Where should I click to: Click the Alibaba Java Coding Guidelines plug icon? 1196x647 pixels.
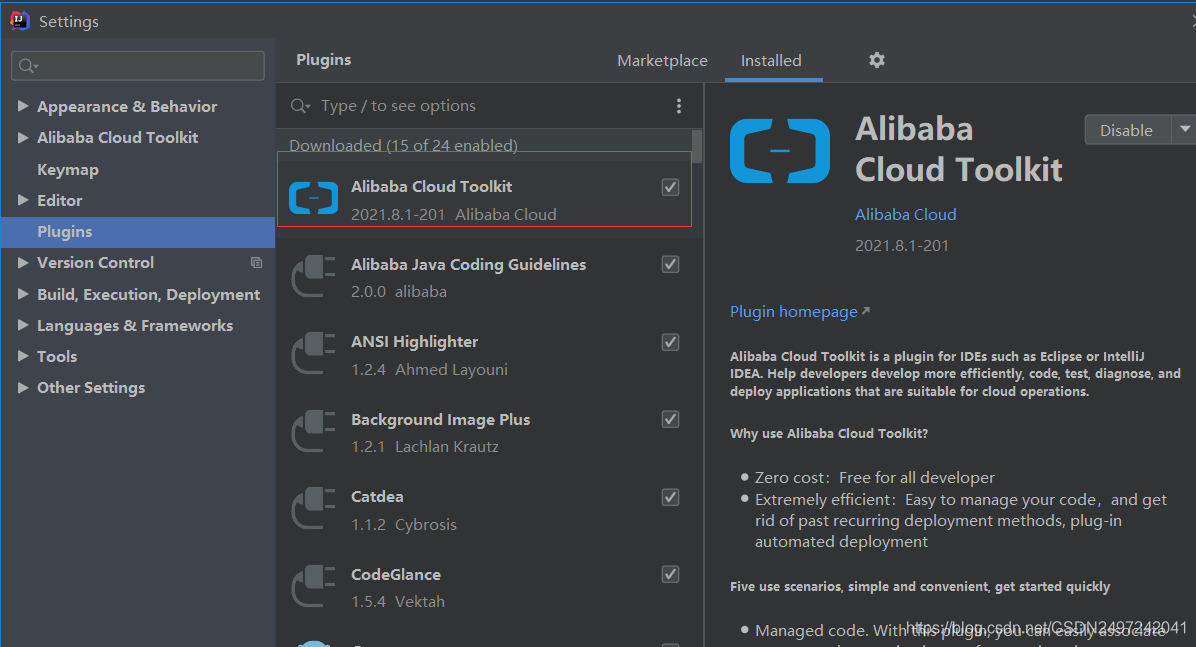coord(313,276)
